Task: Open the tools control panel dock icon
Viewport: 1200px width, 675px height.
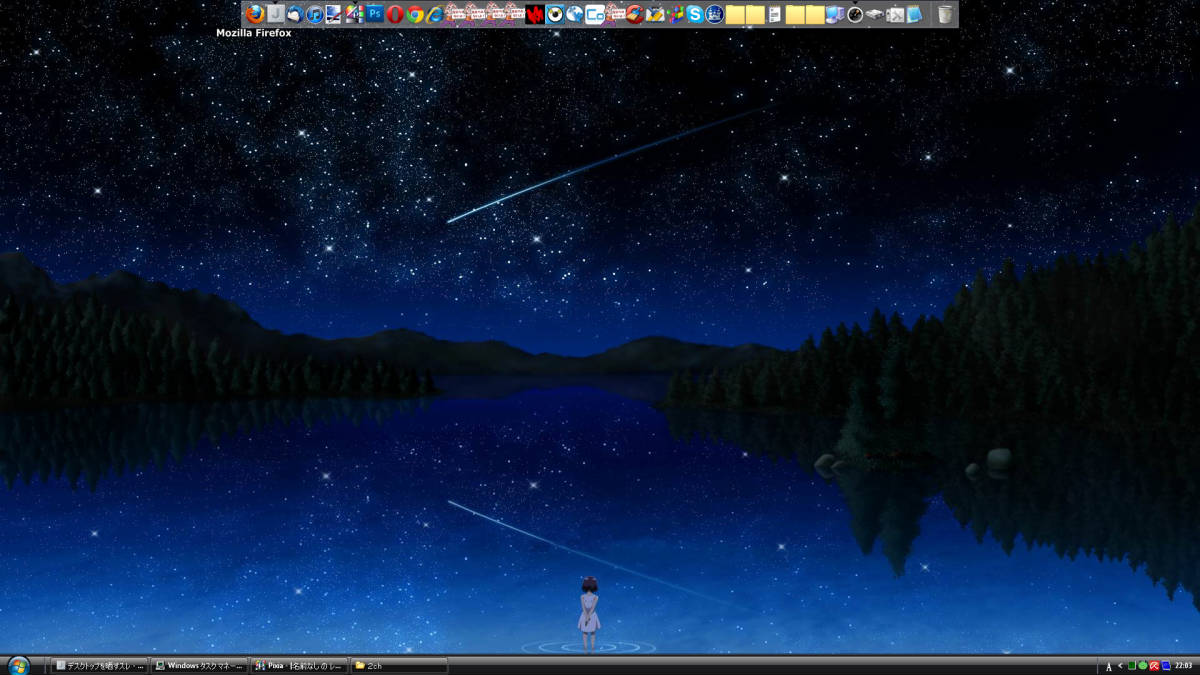Action: 895,14
